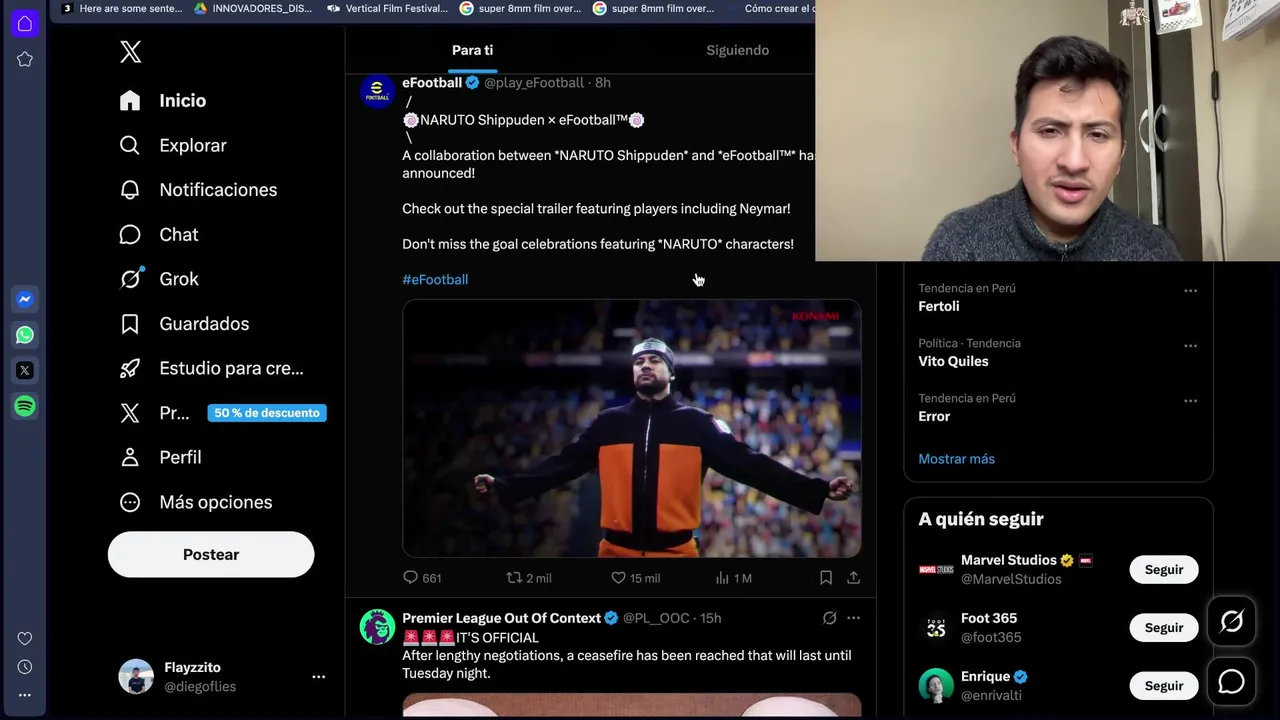The width and height of the screenshot is (1280, 720).
Task: Open Grok from sidebar
Action: coord(159,279)
